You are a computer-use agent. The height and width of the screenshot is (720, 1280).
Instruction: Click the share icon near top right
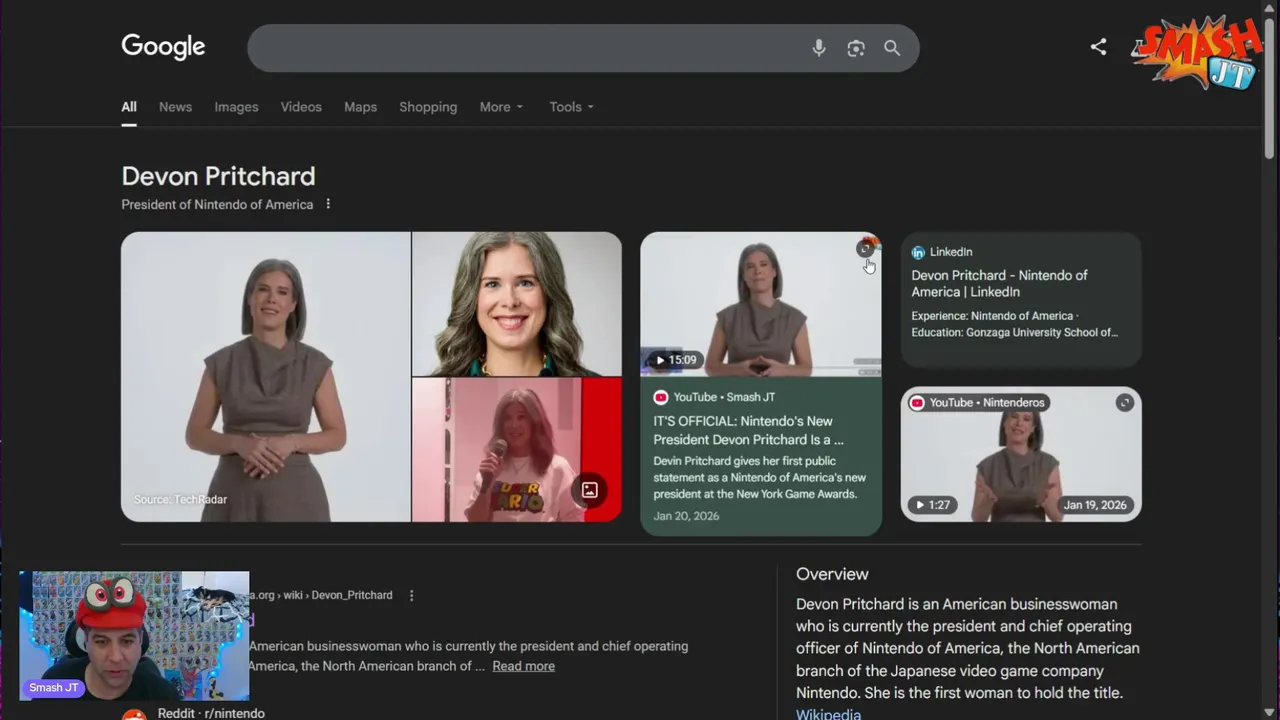pos(1098,47)
